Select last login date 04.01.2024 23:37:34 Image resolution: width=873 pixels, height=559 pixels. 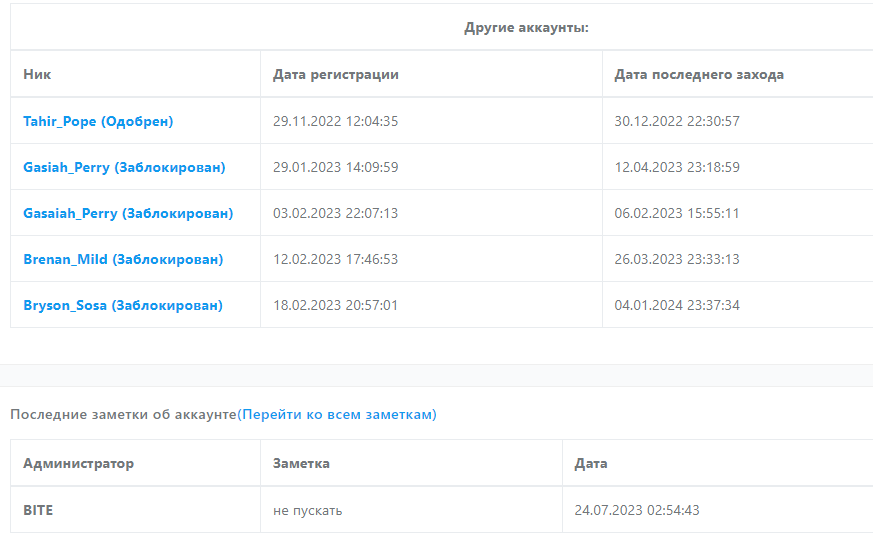(x=677, y=305)
